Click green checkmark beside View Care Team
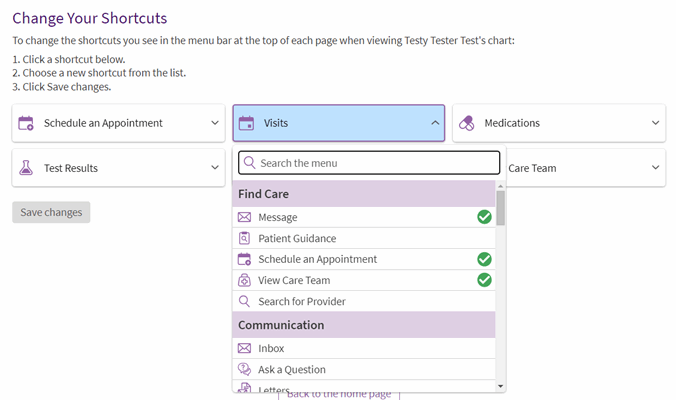This screenshot has width=676, height=400. pyautogui.click(x=484, y=280)
